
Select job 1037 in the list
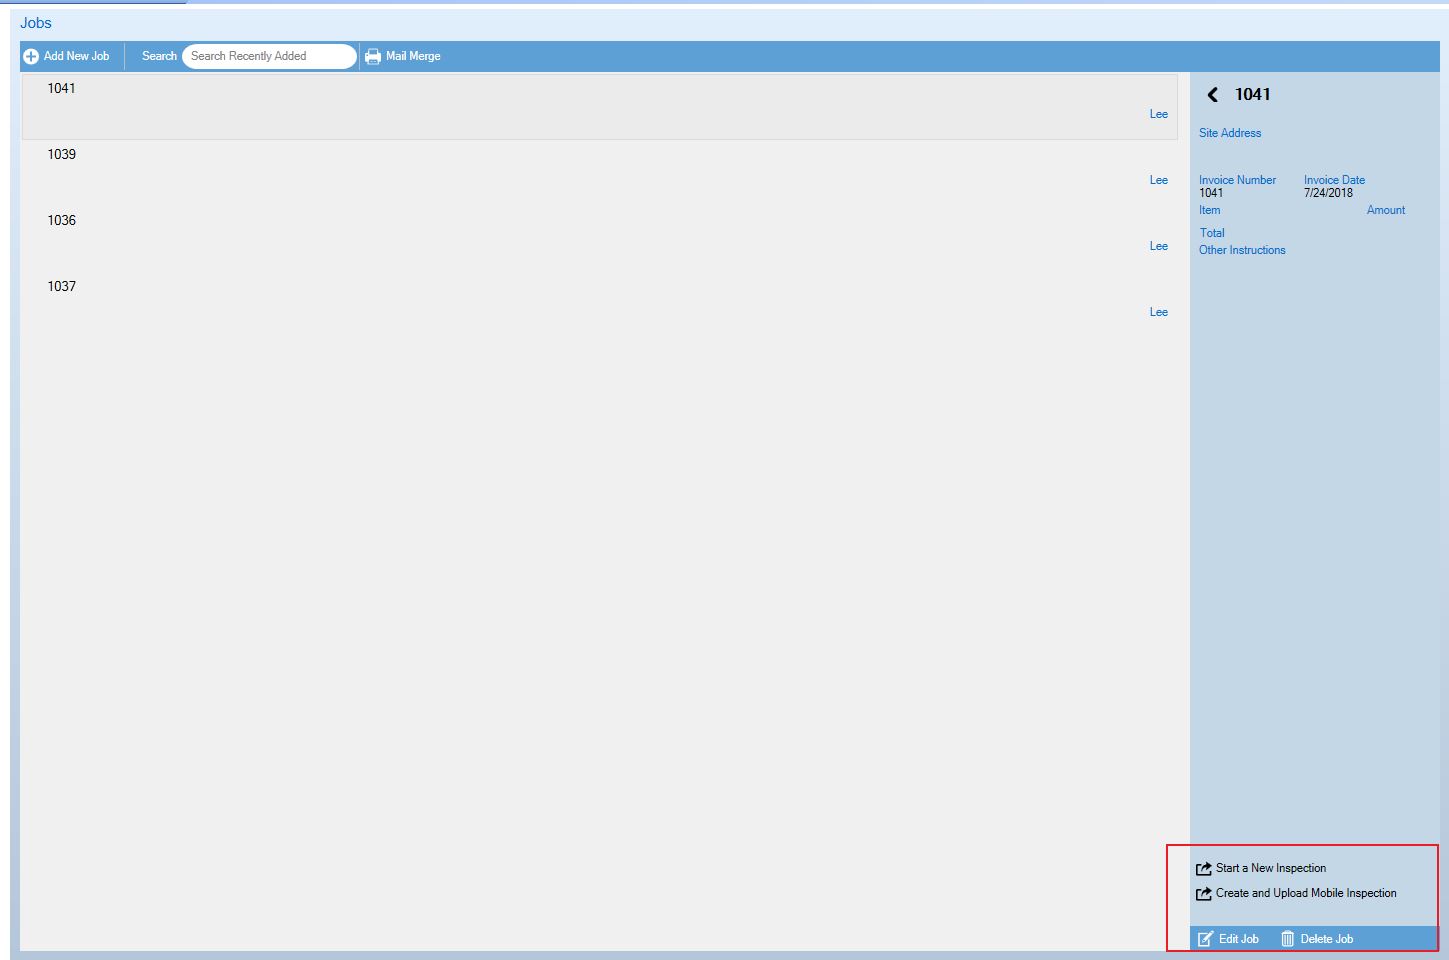click(x=600, y=305)
